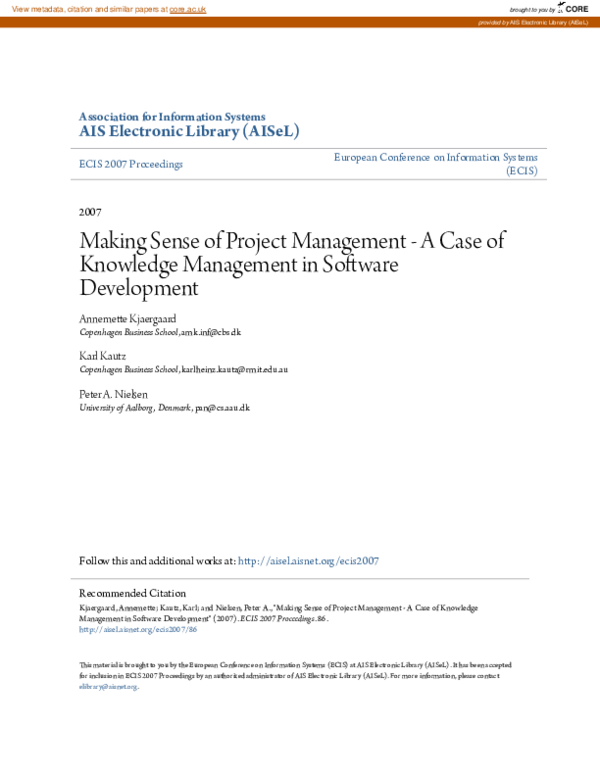600x776 pixels.
Task: Open the core.ac.uk link in top banner
Action: click(x=188, y=9)
